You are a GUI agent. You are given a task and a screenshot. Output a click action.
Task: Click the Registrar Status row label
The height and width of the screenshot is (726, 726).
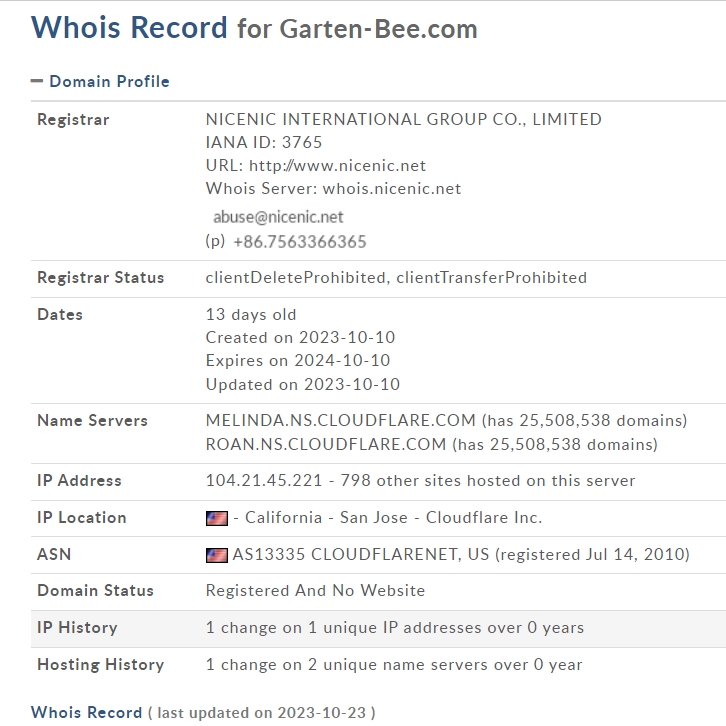tap(100, 278)
